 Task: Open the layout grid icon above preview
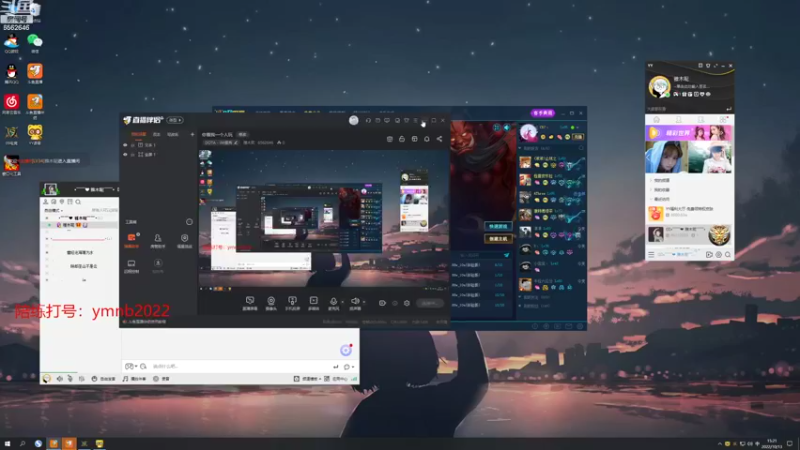click(x=414, y=139)
